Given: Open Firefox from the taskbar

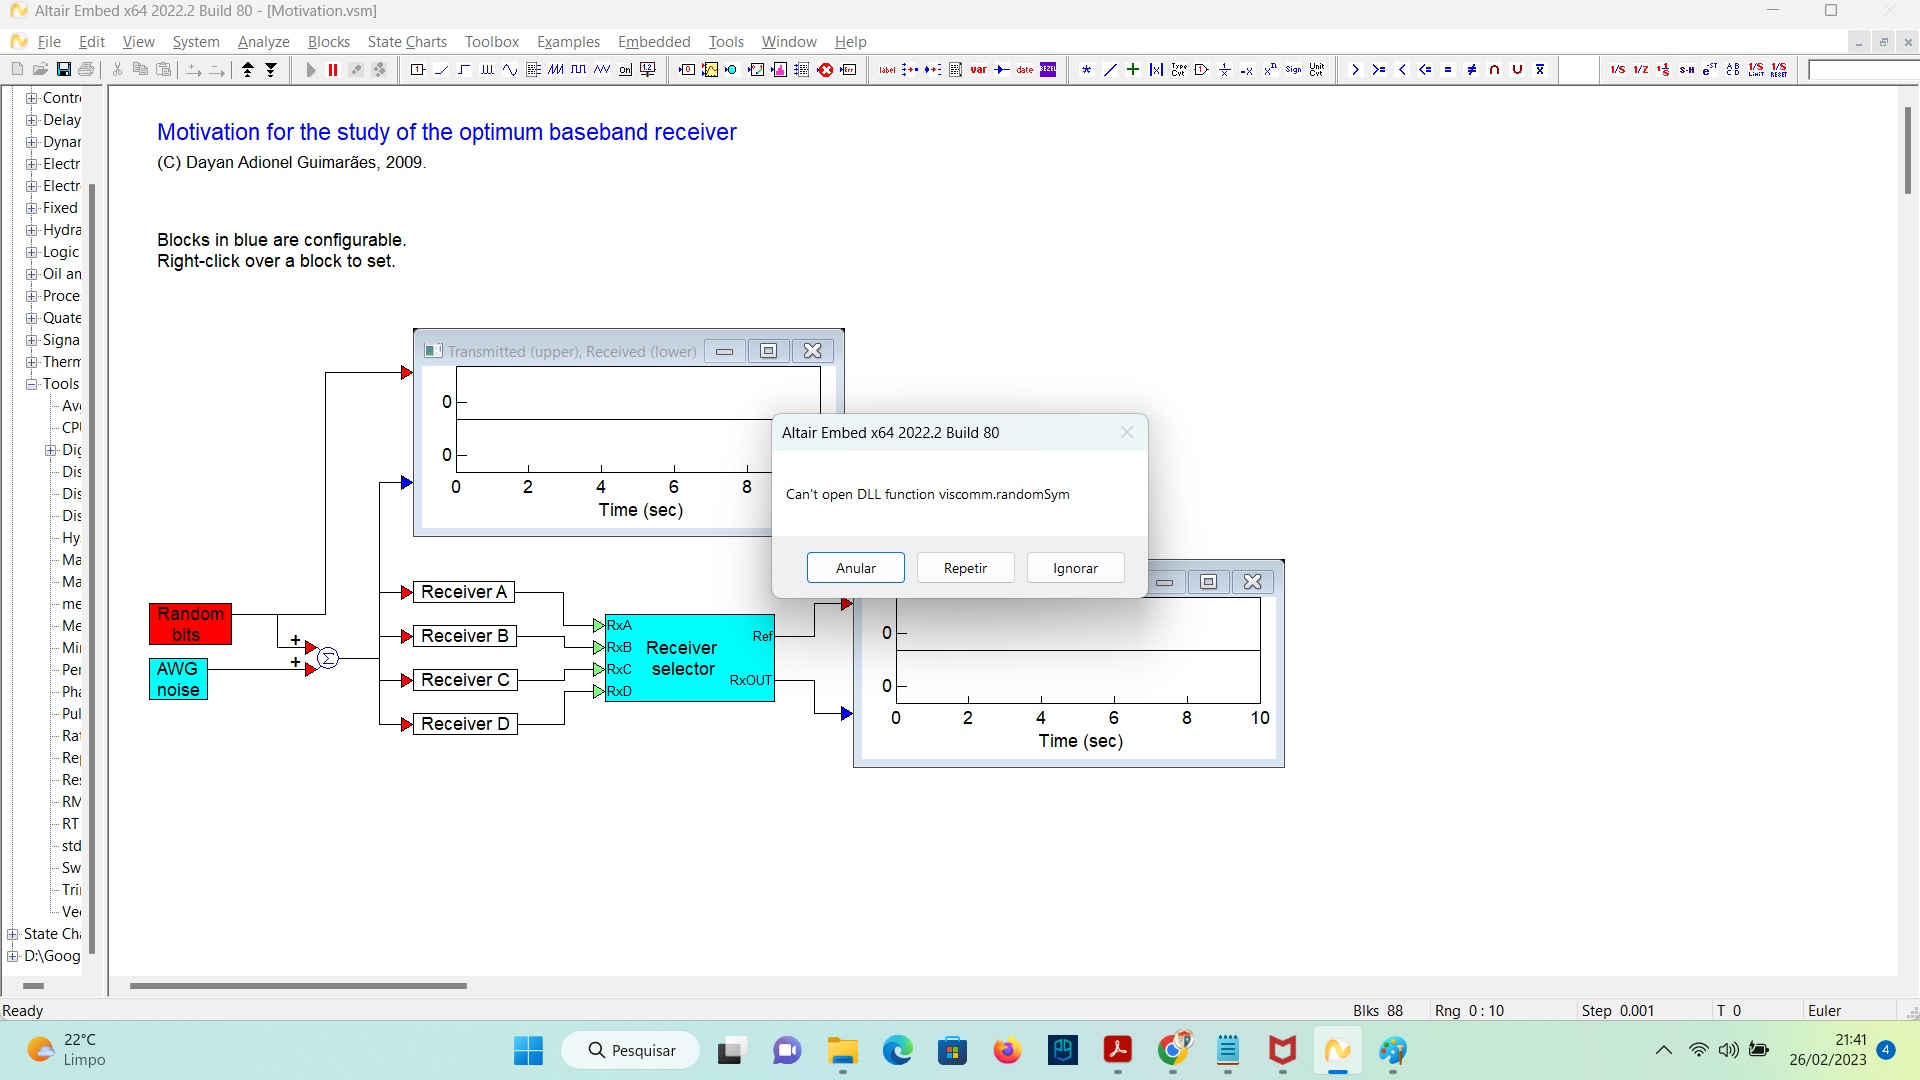Looking at the screenshot, I should pyautogui.click(x=1008, y=1051).
